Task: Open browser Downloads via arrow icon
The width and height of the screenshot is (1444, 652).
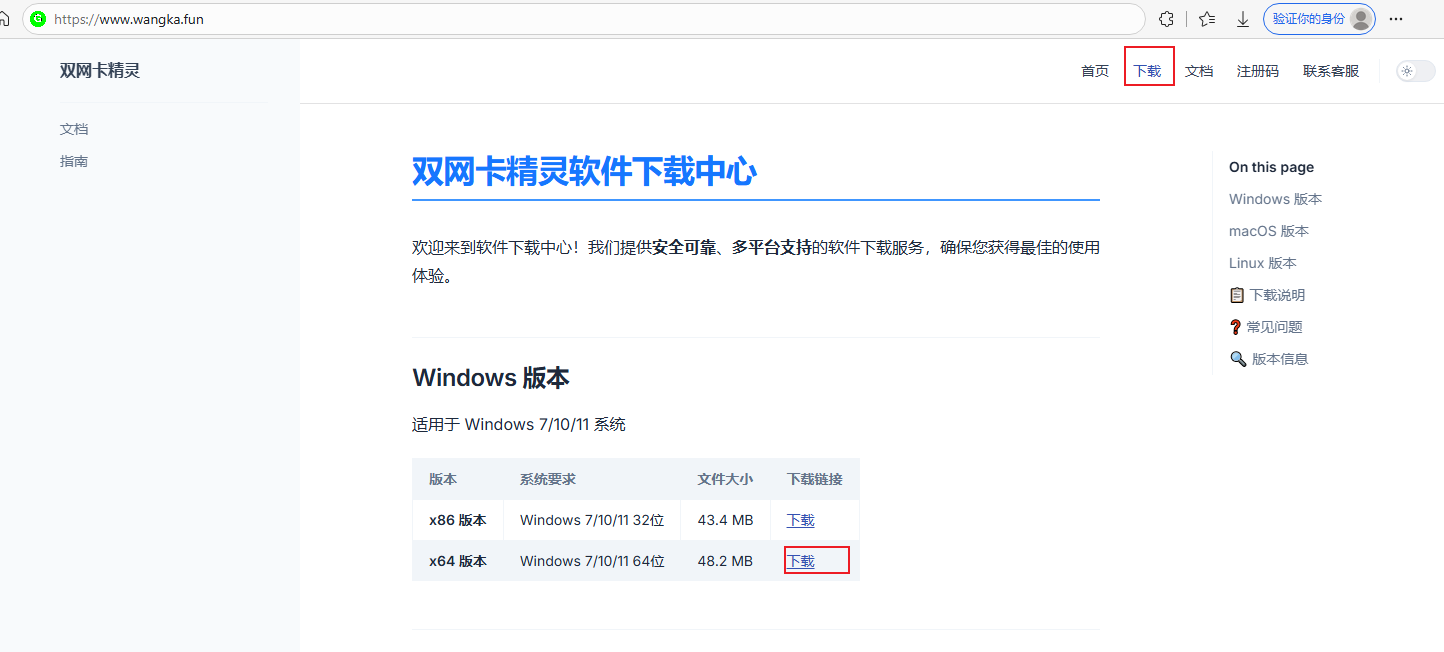Action: point(1243,18)
